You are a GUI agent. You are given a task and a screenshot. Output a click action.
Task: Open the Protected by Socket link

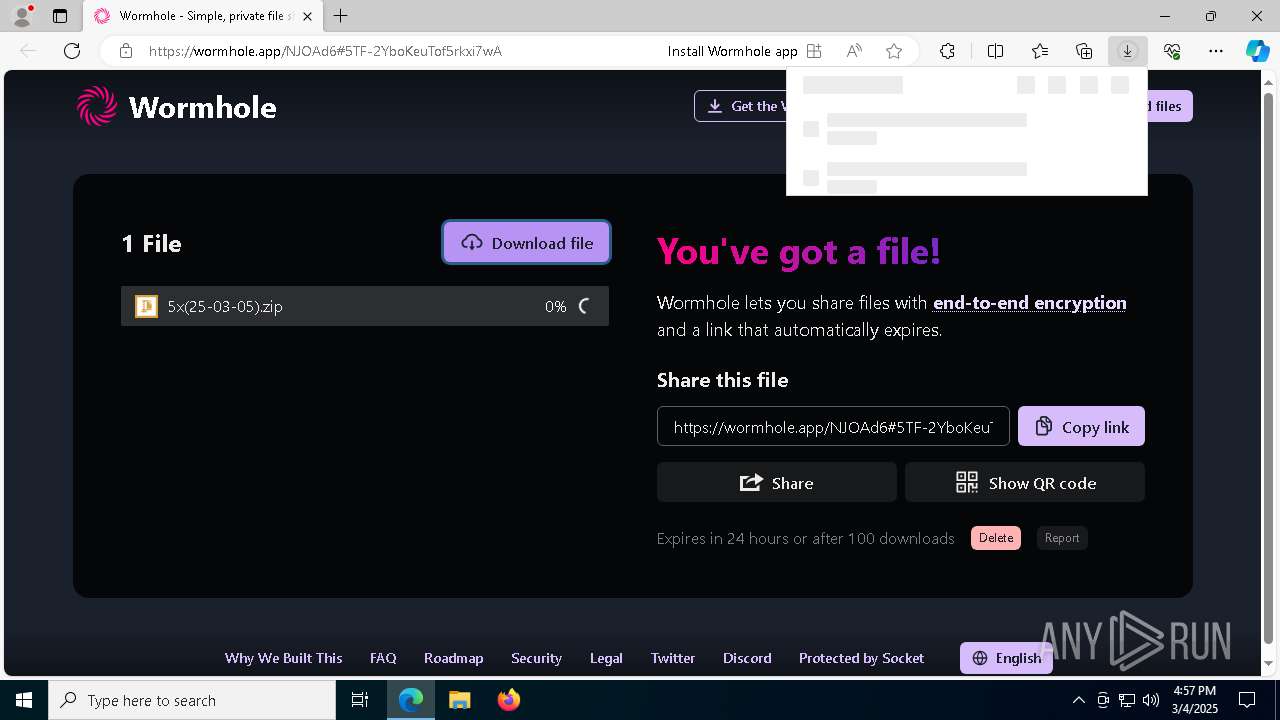pos(861,658)
